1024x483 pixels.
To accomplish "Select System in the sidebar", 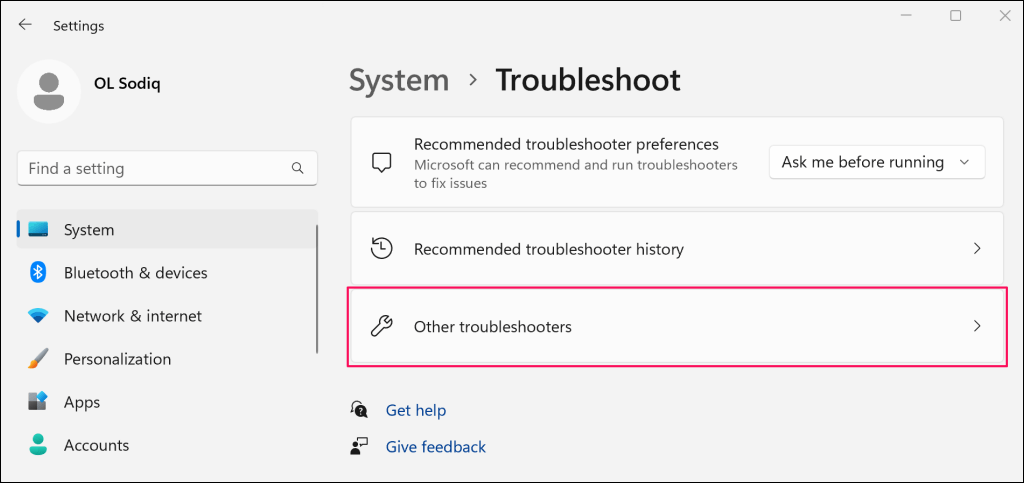I will point(89,230).
